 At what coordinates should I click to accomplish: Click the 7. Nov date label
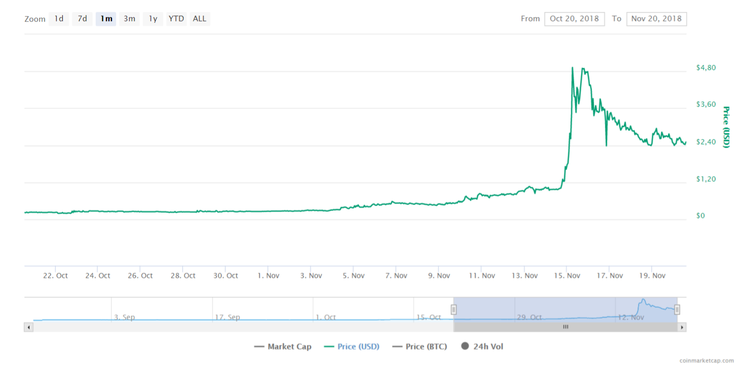(396, 276)
